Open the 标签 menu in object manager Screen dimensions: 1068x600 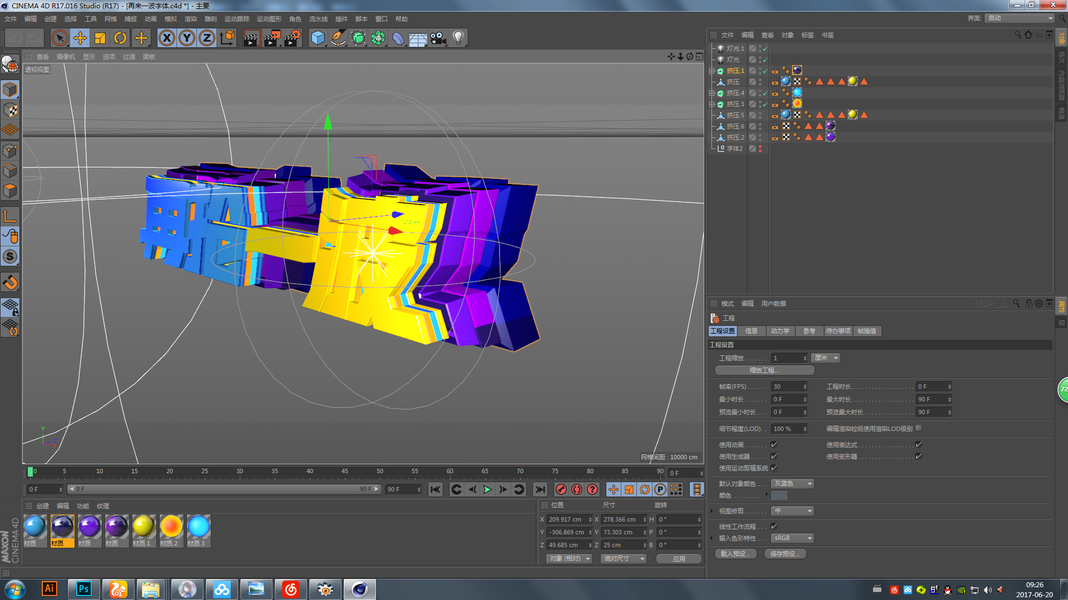[x=807, y=35]
